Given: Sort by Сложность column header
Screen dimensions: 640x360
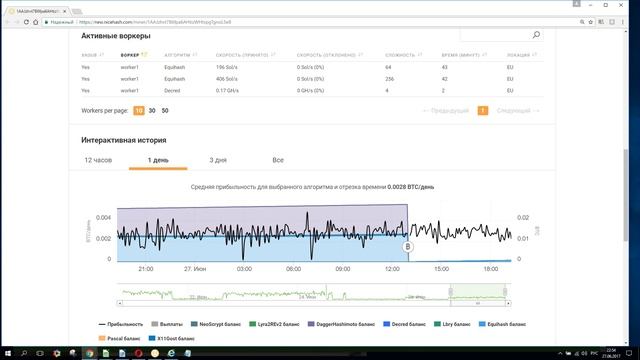Looking at the screenshot, I should click(x=403, y=55).
